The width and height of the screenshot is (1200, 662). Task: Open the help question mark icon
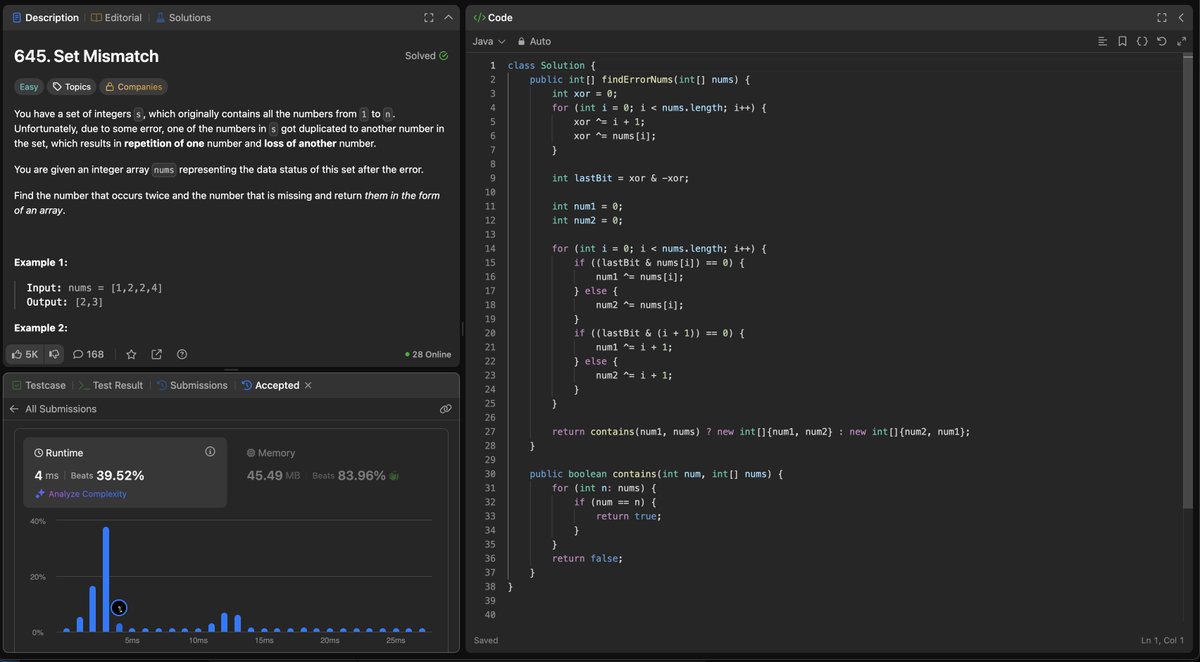click(181, 354)
